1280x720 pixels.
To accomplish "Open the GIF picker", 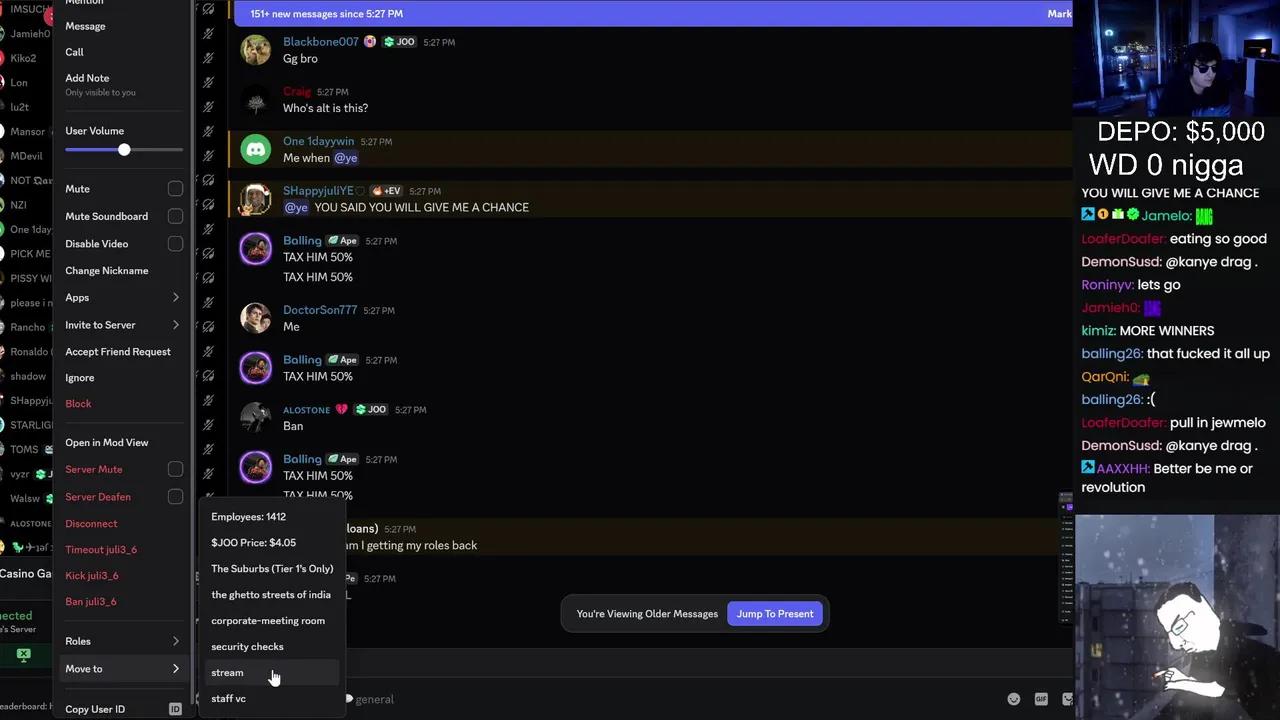I will [x=1041, y=700].
